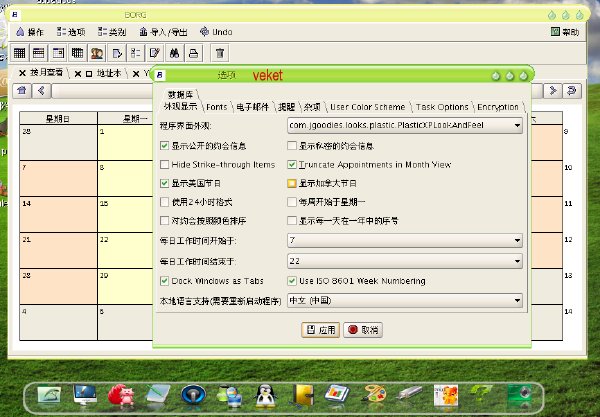Switch to the Task Options tab
The width and height of the screenshot is (600, 417).
[x=442, y=107]
